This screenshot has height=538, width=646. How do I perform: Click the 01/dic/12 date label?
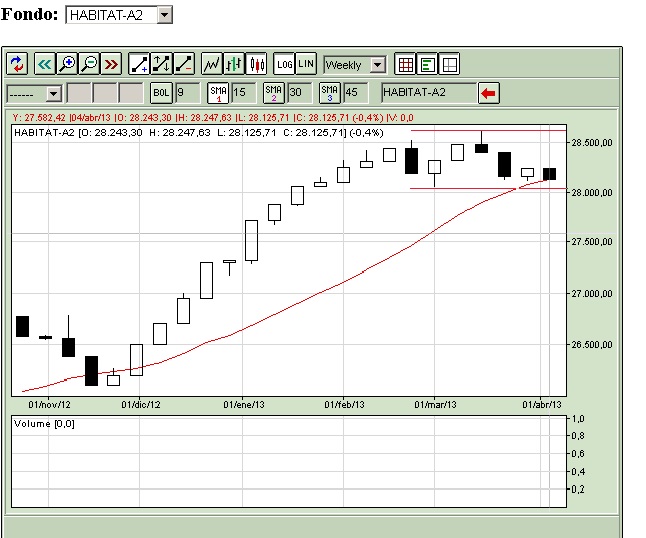coord(140,405)
